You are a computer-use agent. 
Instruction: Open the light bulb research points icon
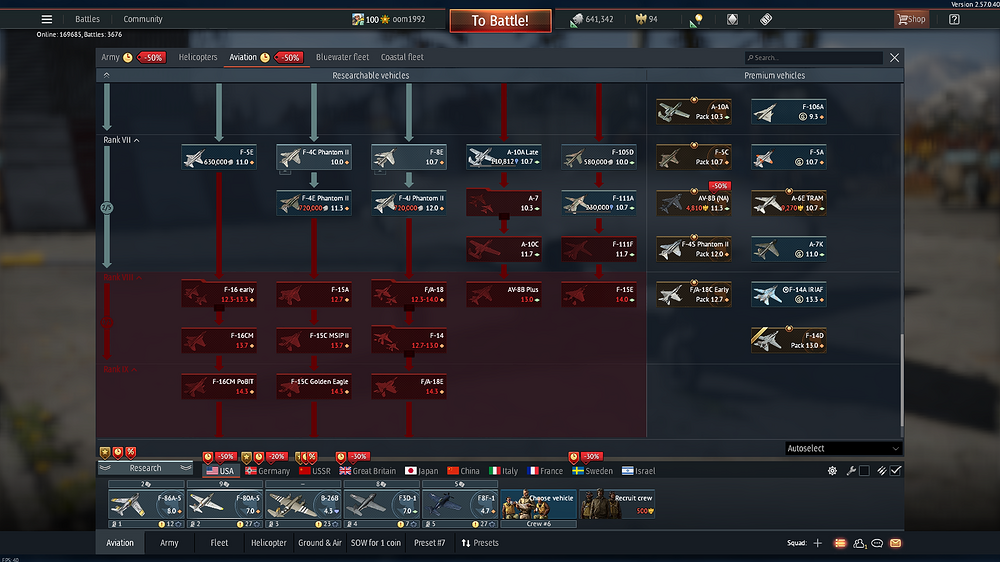tap(696, 20)
